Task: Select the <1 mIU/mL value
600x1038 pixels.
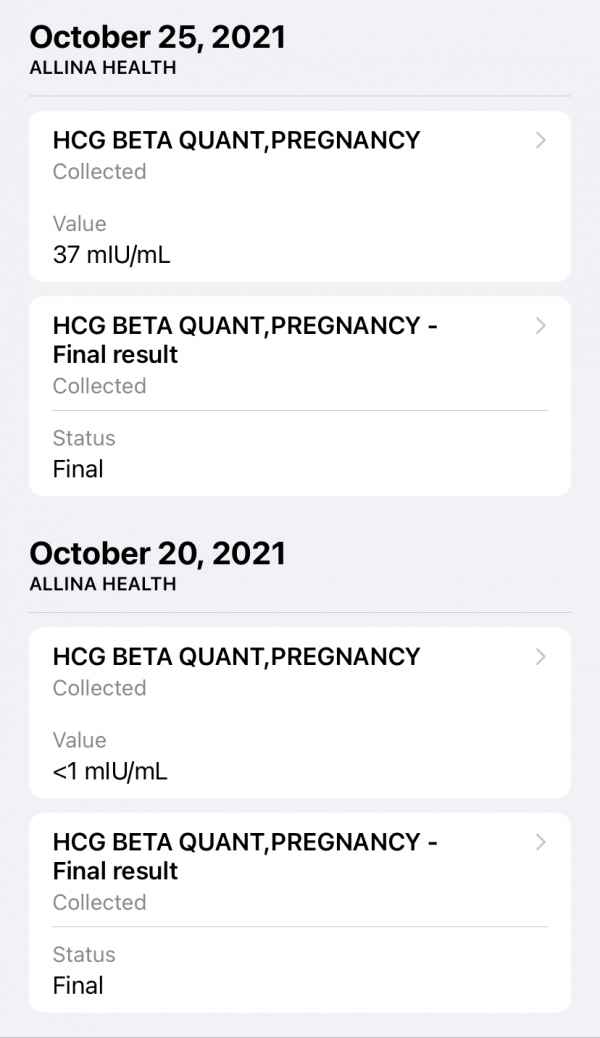Action: pyautogui.click(x=110, y=771)
